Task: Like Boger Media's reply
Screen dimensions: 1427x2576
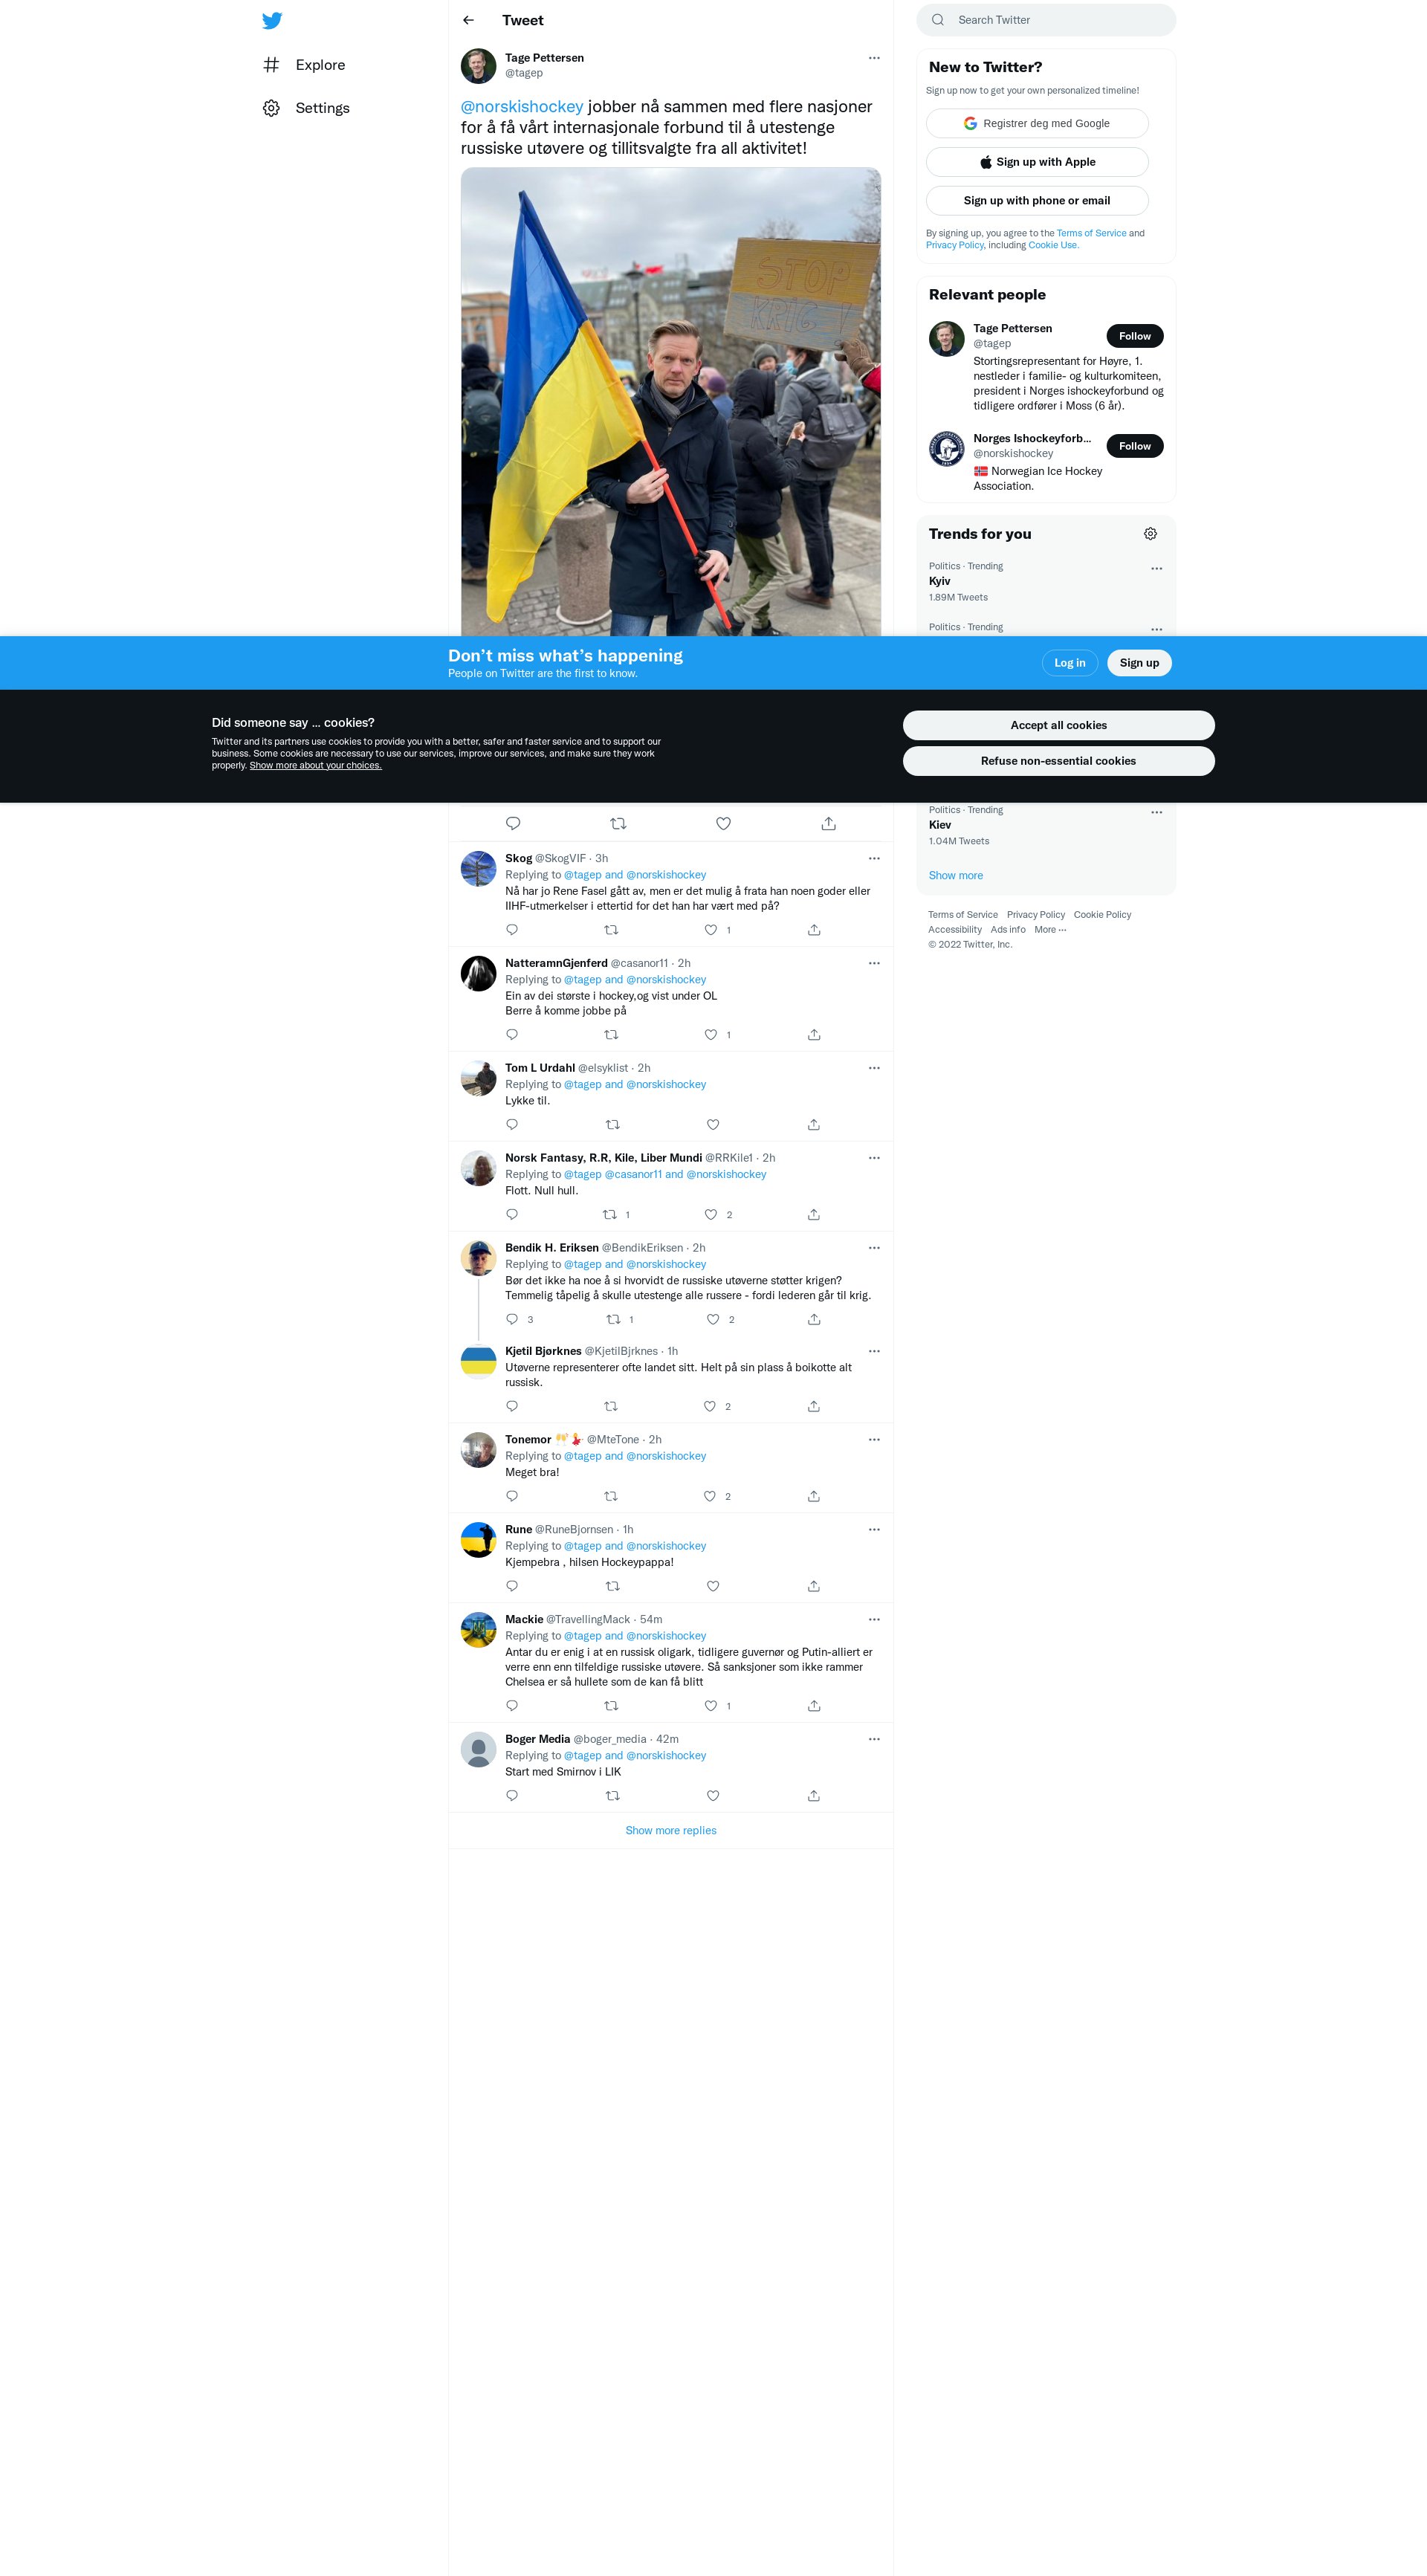Action: tap(713, 1797)
